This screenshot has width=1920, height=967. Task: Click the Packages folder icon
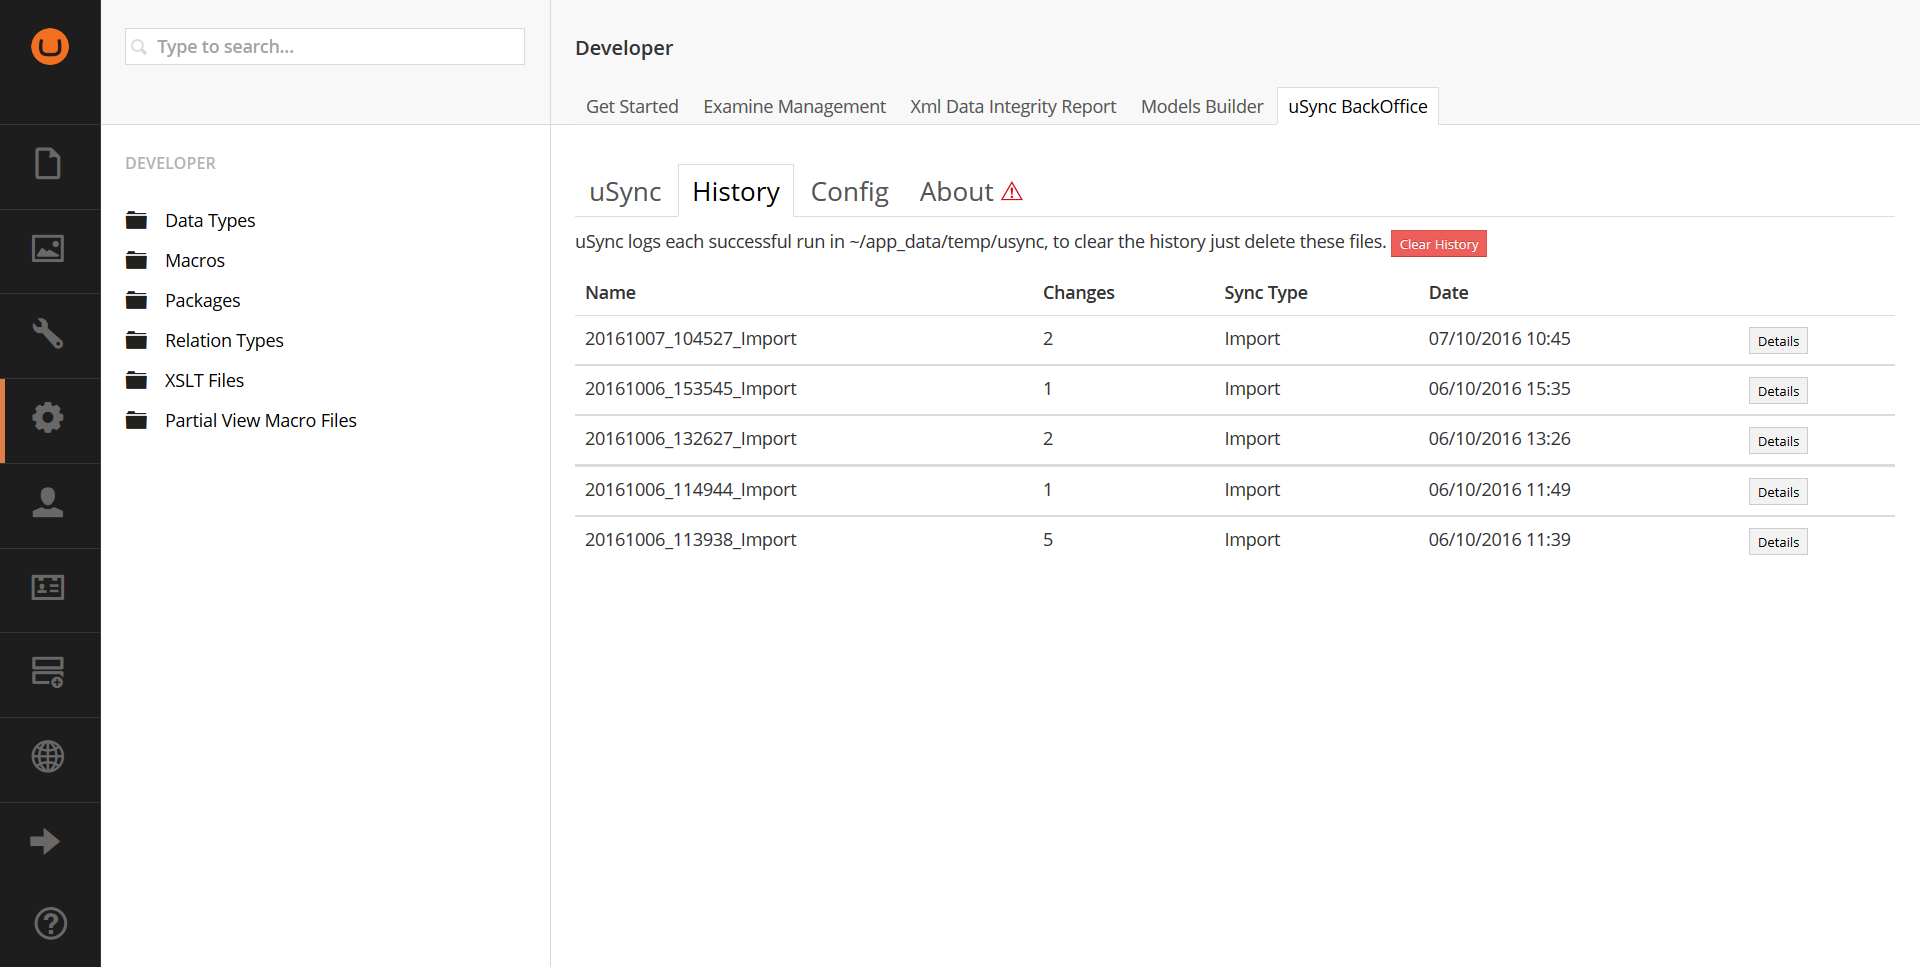(x=137, y=300)
